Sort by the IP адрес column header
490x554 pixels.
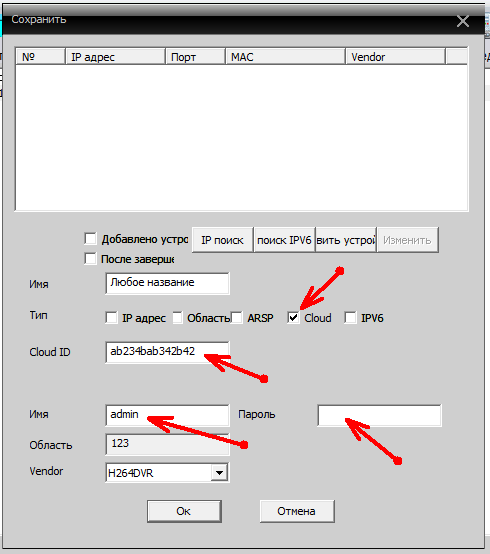116,57
